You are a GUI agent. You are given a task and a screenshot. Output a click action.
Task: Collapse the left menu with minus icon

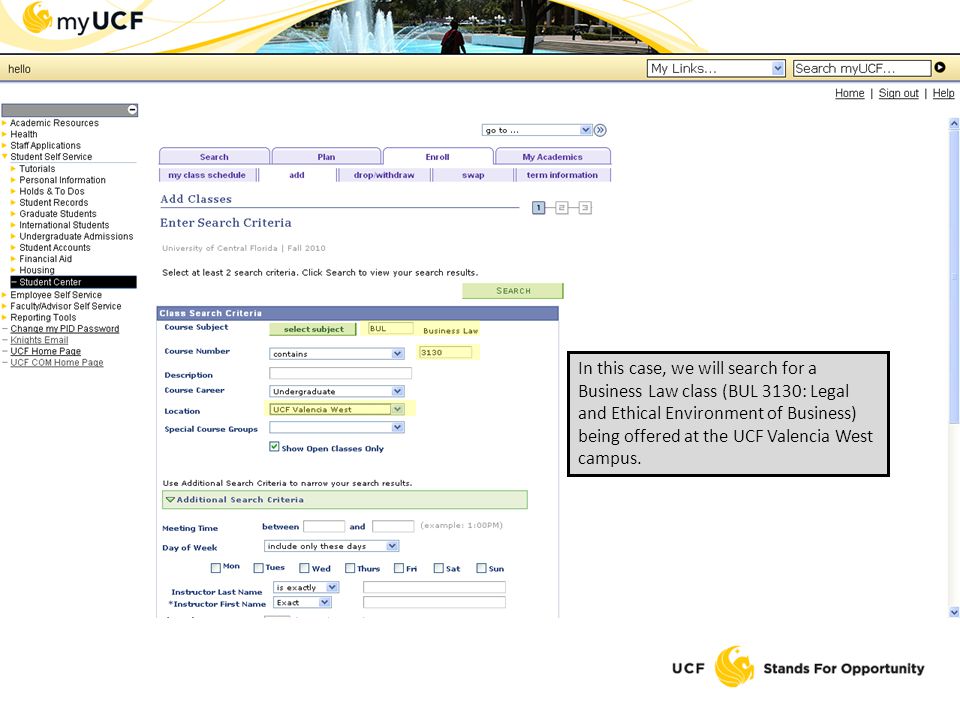(x=132, y=110)
